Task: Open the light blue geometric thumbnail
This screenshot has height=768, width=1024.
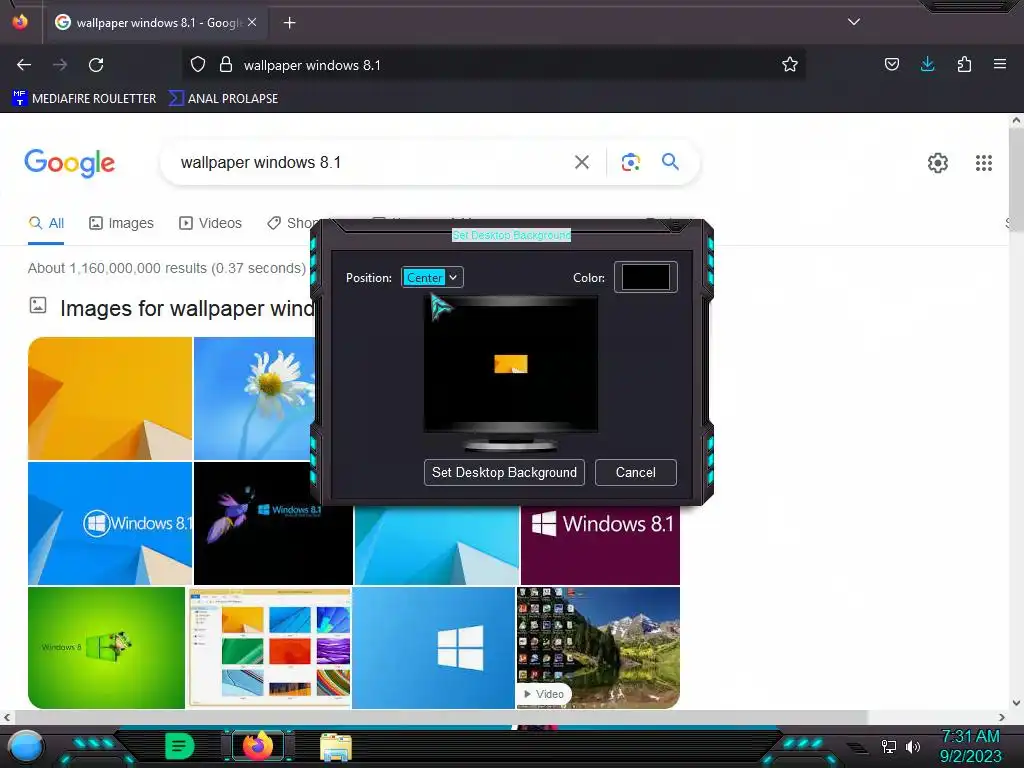Action: tap(437, 545)
